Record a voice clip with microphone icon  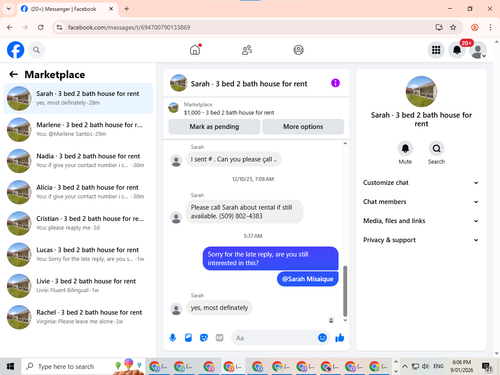[x=173, y=338]
